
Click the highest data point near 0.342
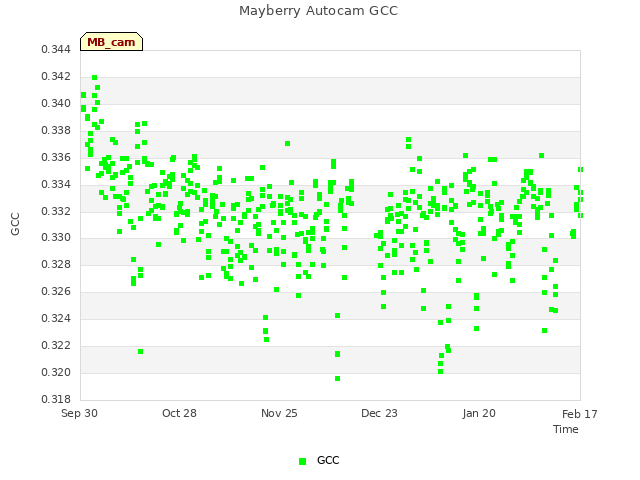[x=95, y=78]
